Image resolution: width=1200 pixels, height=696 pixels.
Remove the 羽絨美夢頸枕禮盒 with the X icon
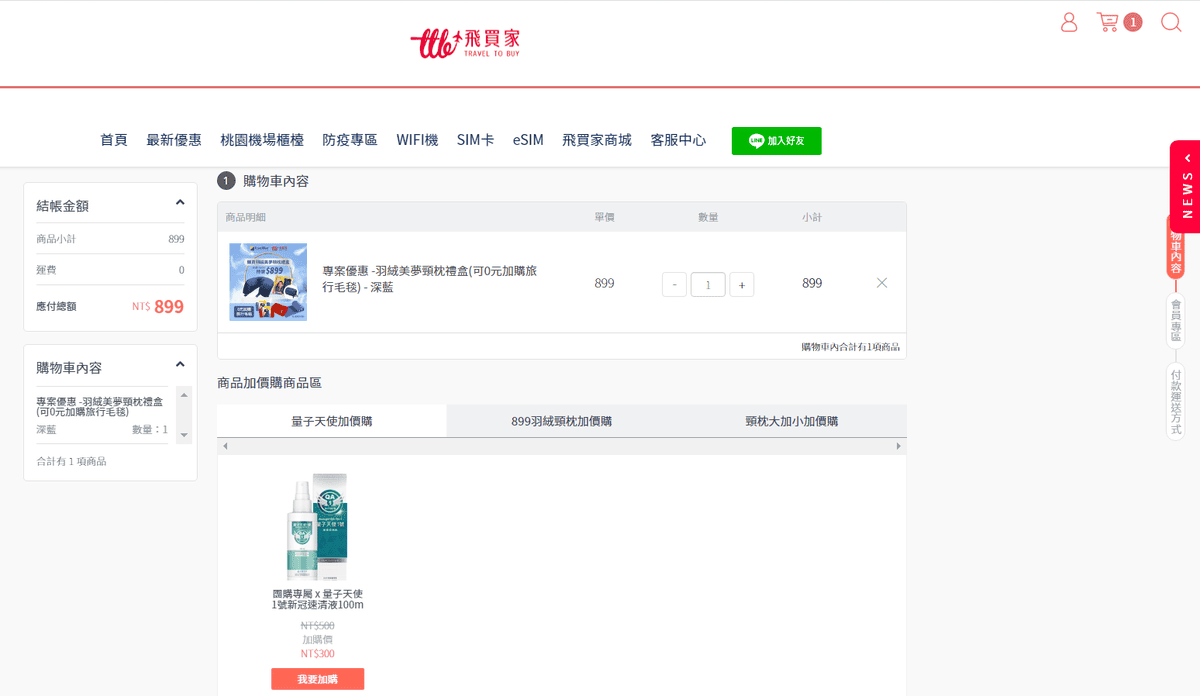coord(881,283)
